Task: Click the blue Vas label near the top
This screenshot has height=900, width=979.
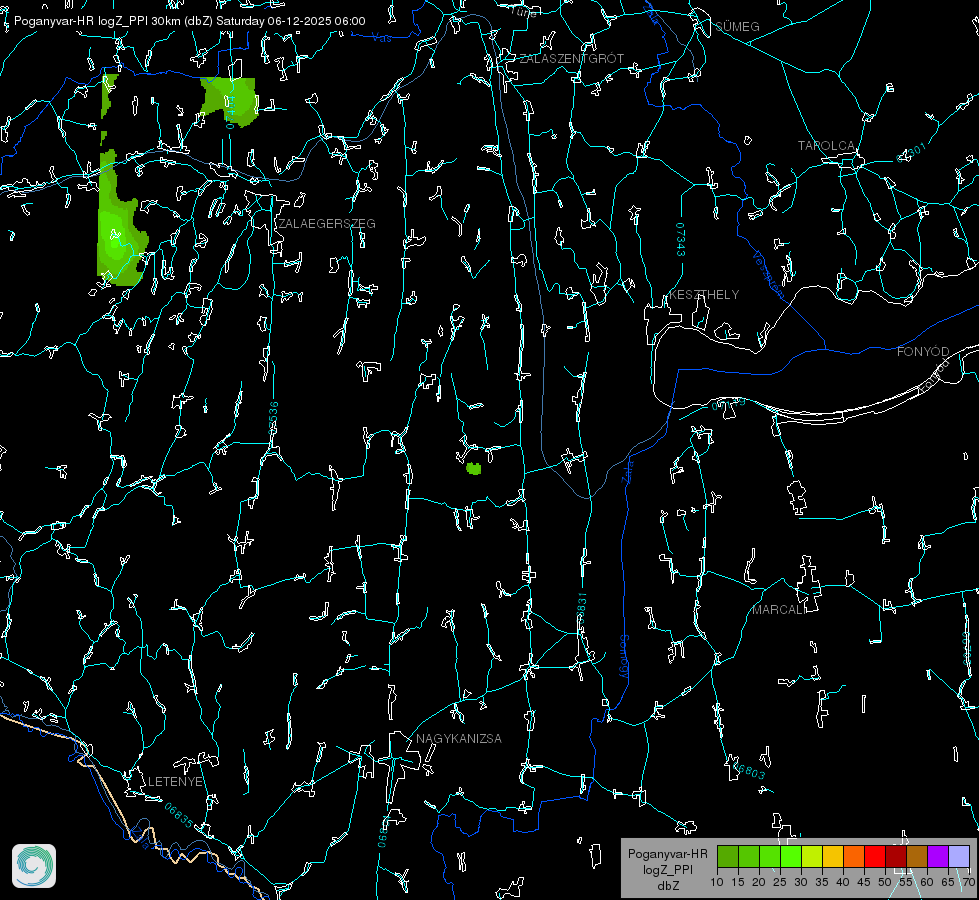Action: 381,38
